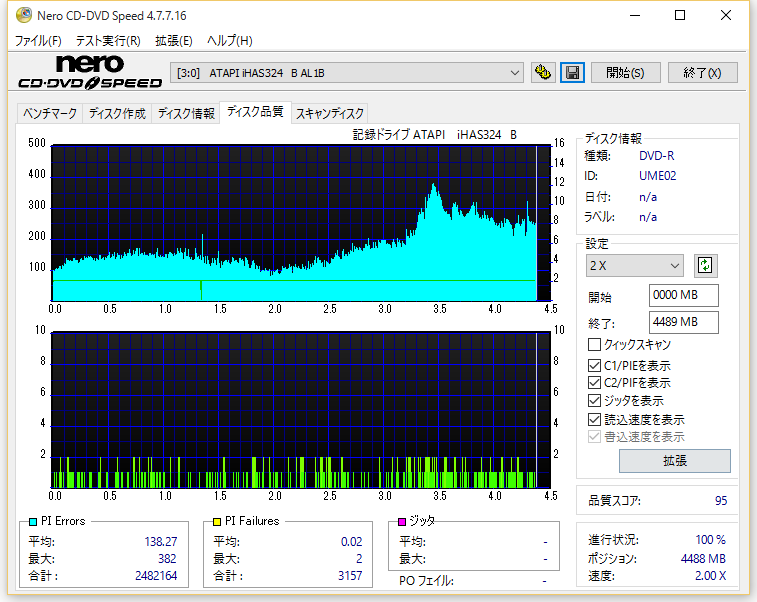Click the disc ID value UME02
757x602 pixels.
658,176
